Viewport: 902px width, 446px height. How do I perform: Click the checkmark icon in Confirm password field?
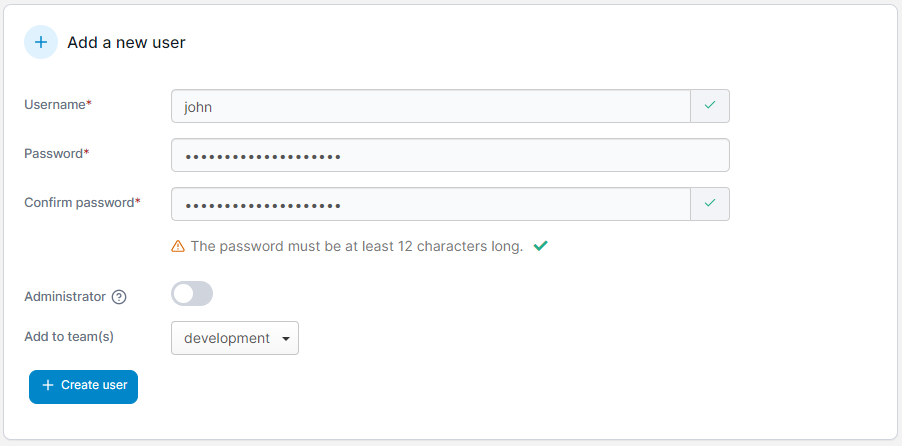pos(710,203)
